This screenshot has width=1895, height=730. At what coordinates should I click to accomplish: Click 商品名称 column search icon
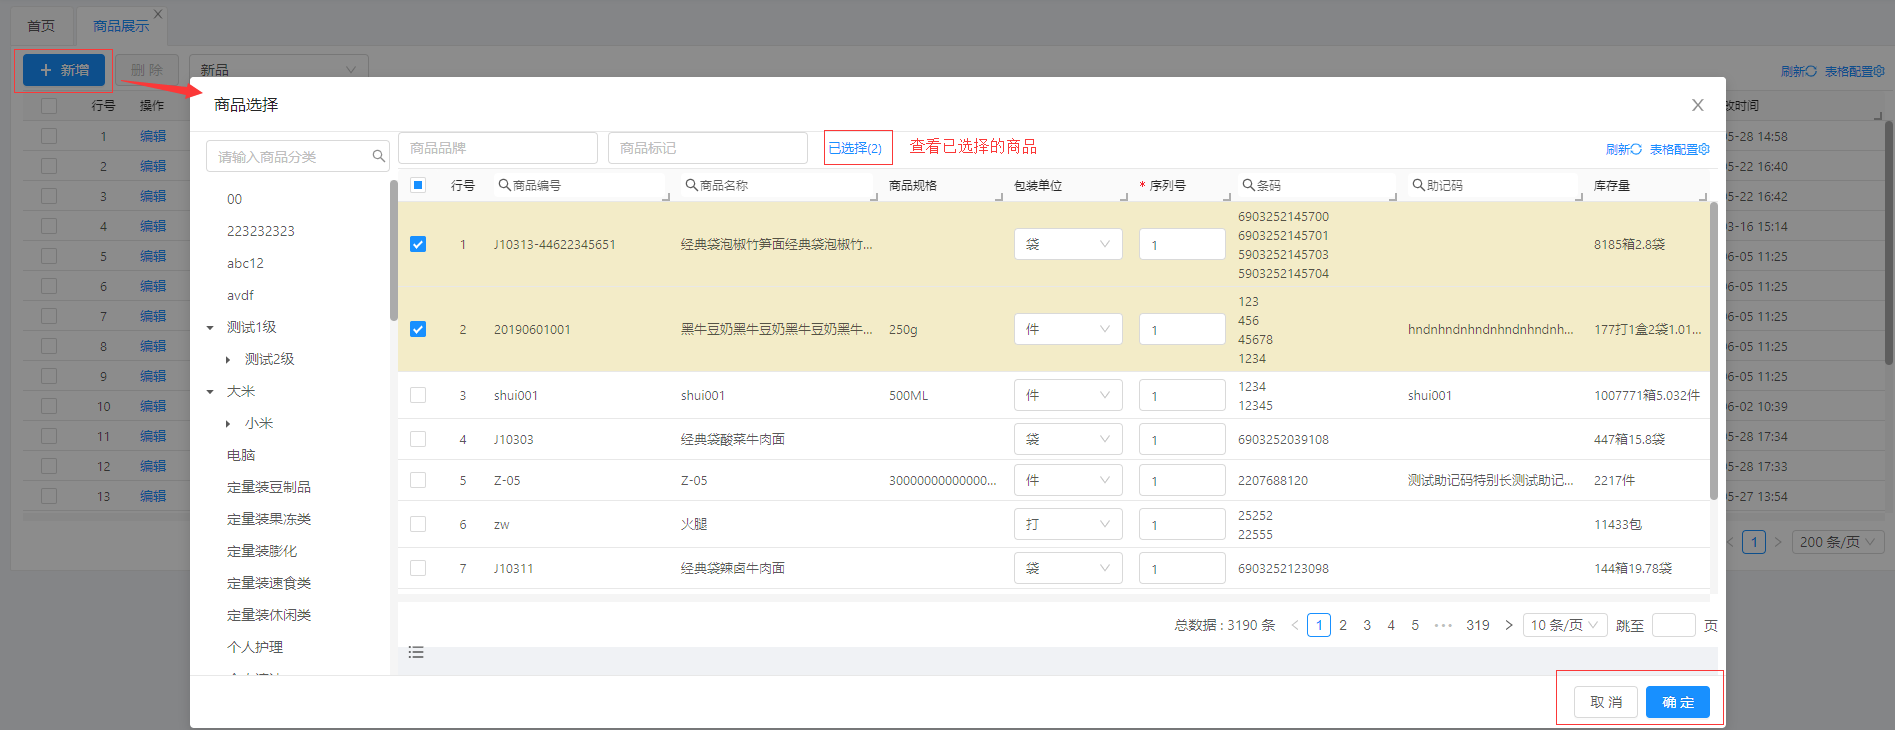point(691,185)
